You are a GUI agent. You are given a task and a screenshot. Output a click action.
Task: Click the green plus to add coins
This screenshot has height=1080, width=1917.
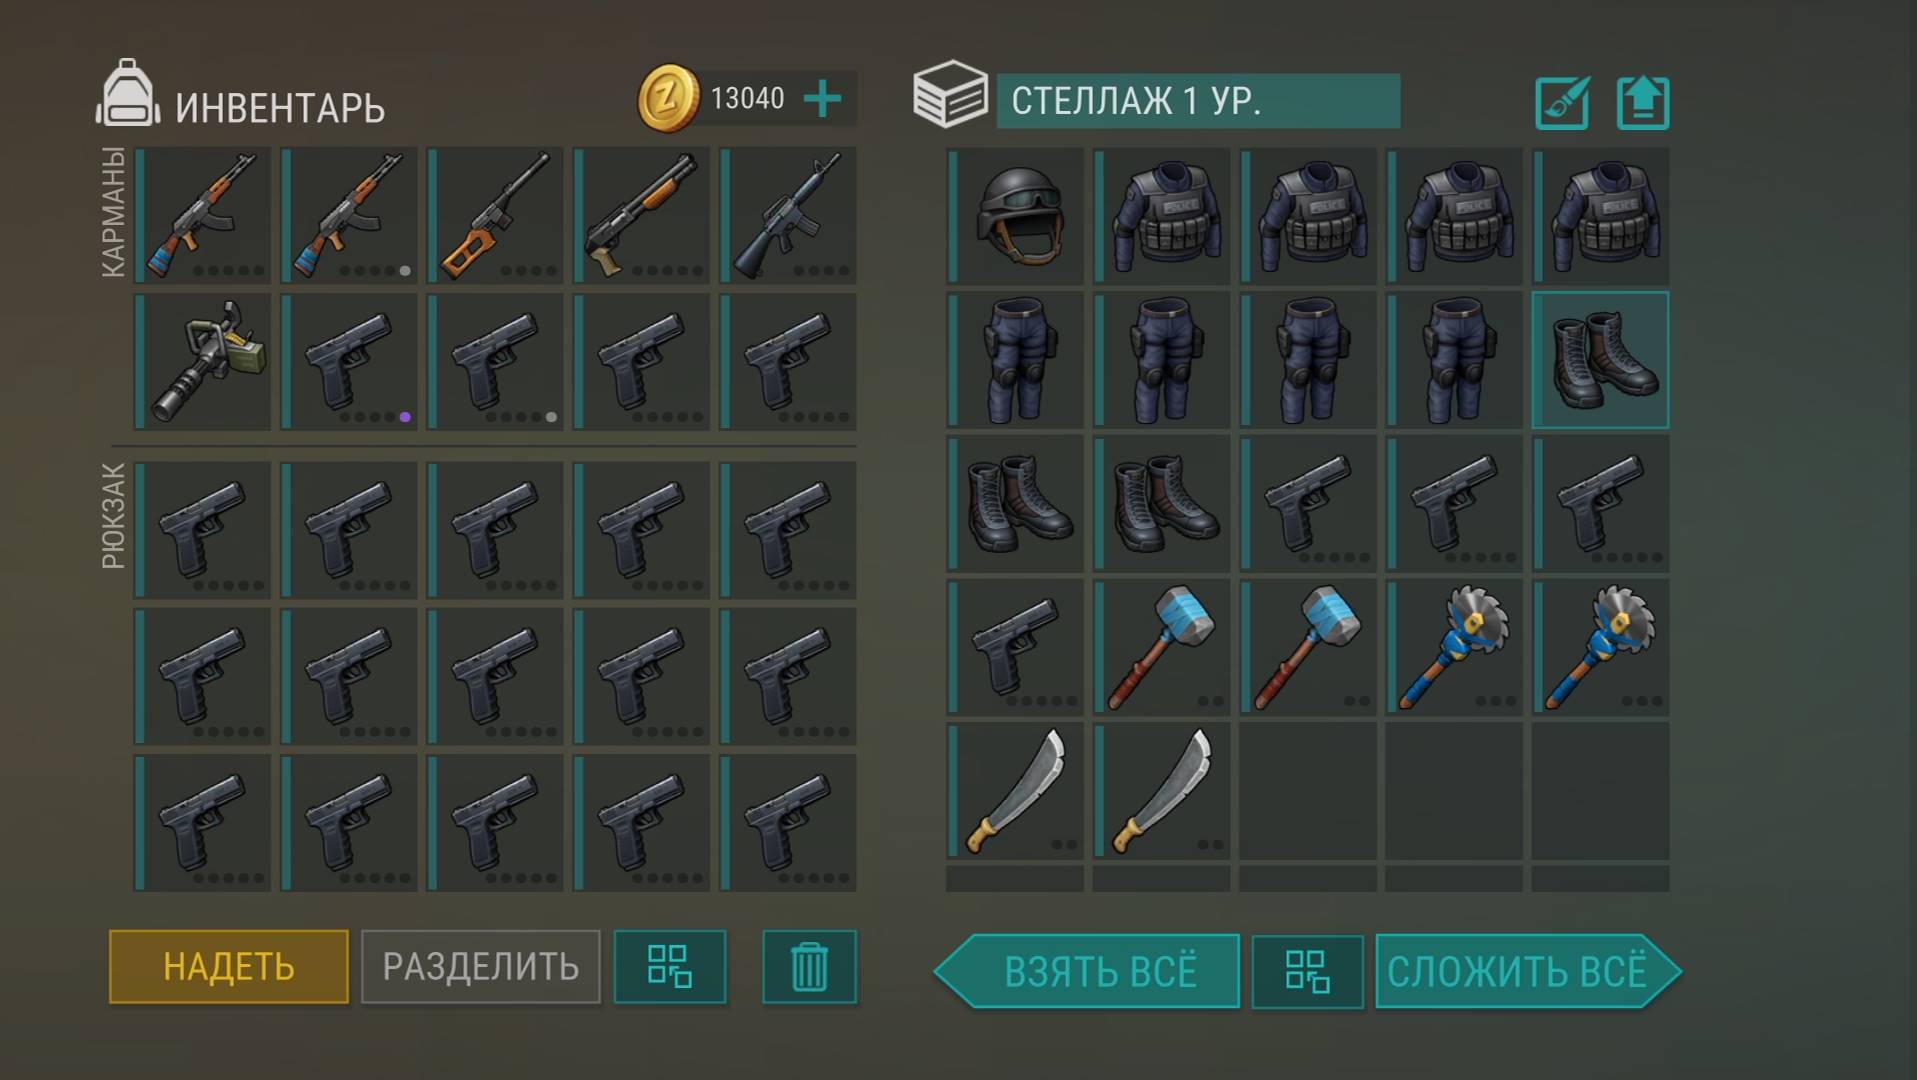click(x=822, y=99)
